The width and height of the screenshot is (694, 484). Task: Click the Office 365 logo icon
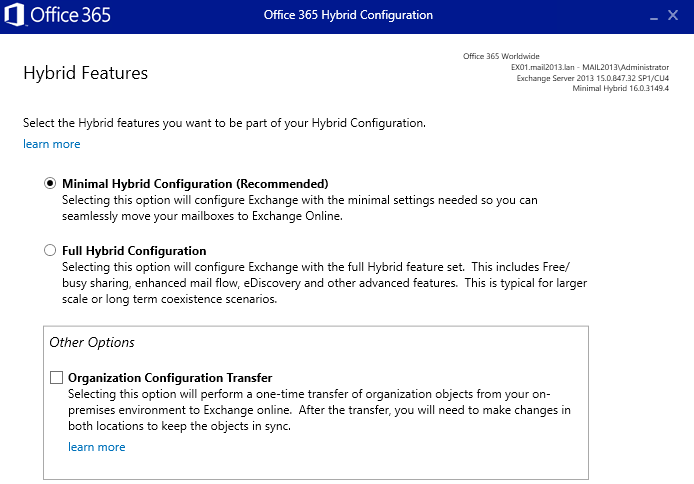click(x=15, y=15)
